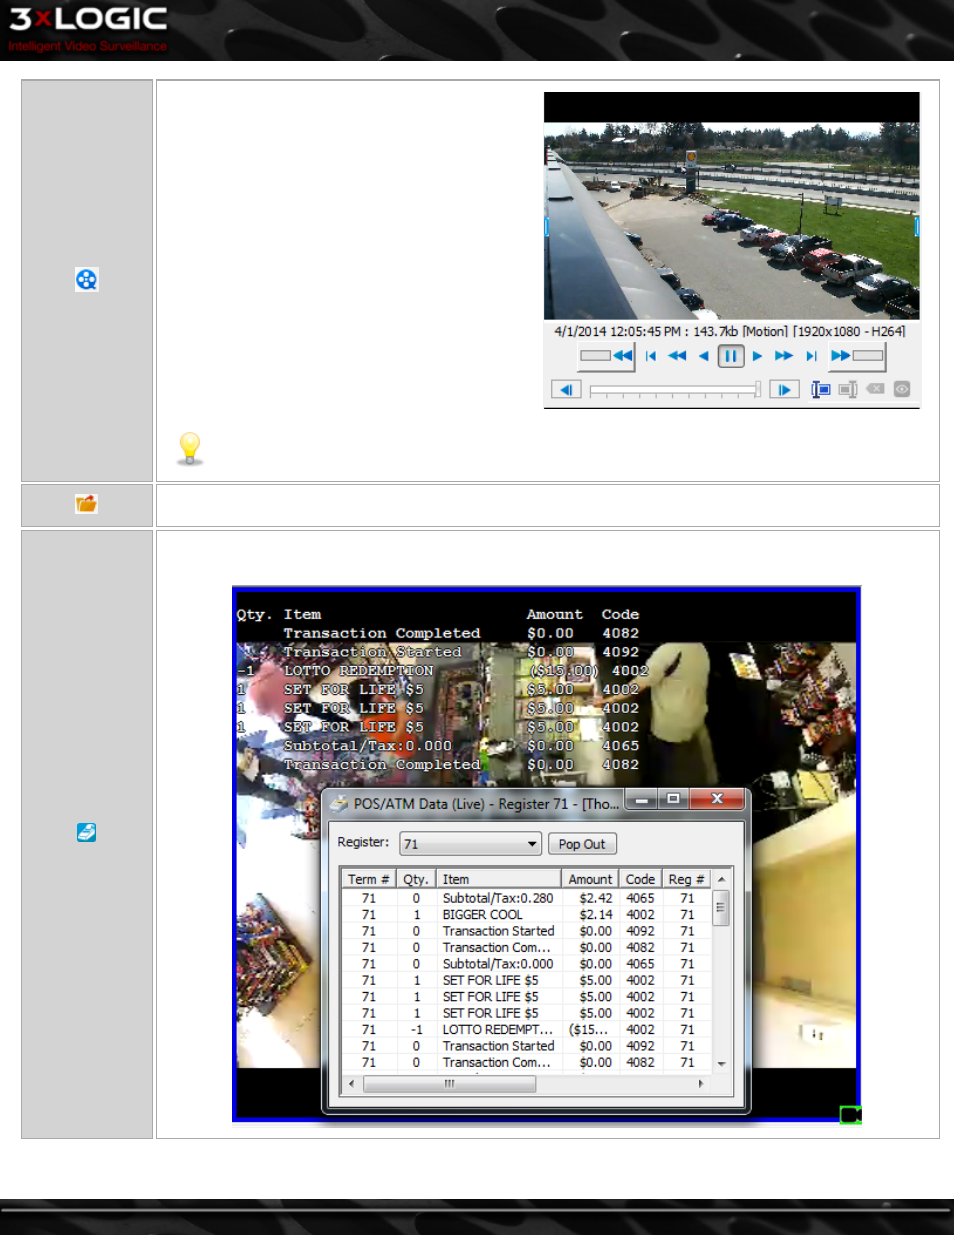Click the jump-back segment button
This screenshot has width=954, height=1235.
[606, 356]
